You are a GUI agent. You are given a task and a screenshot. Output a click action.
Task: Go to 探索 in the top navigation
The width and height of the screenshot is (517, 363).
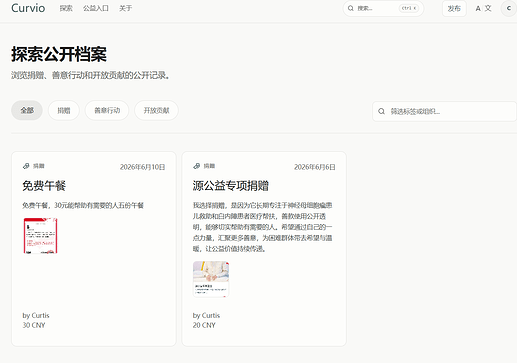click(x=66, y=8)
